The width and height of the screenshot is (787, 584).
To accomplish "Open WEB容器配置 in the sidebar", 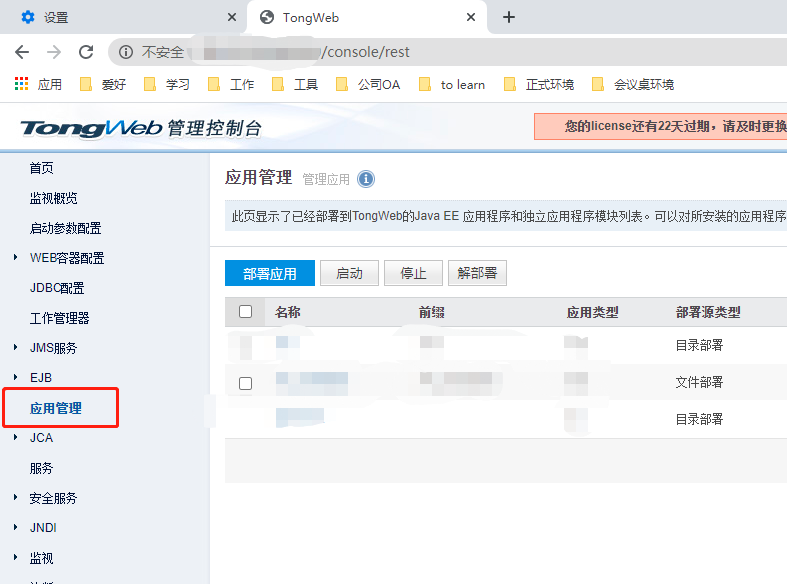I will 67,258.
